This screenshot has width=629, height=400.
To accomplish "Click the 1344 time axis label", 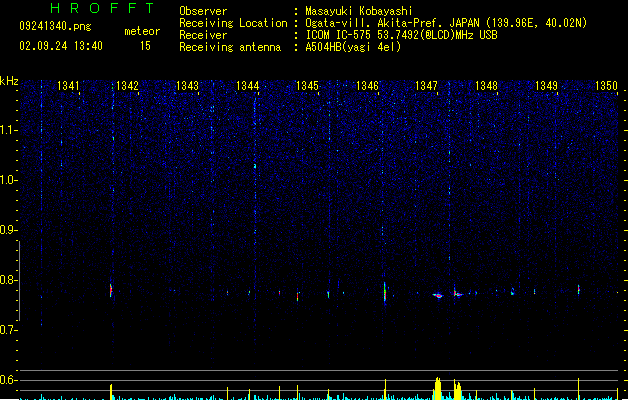I will point(248,85).
